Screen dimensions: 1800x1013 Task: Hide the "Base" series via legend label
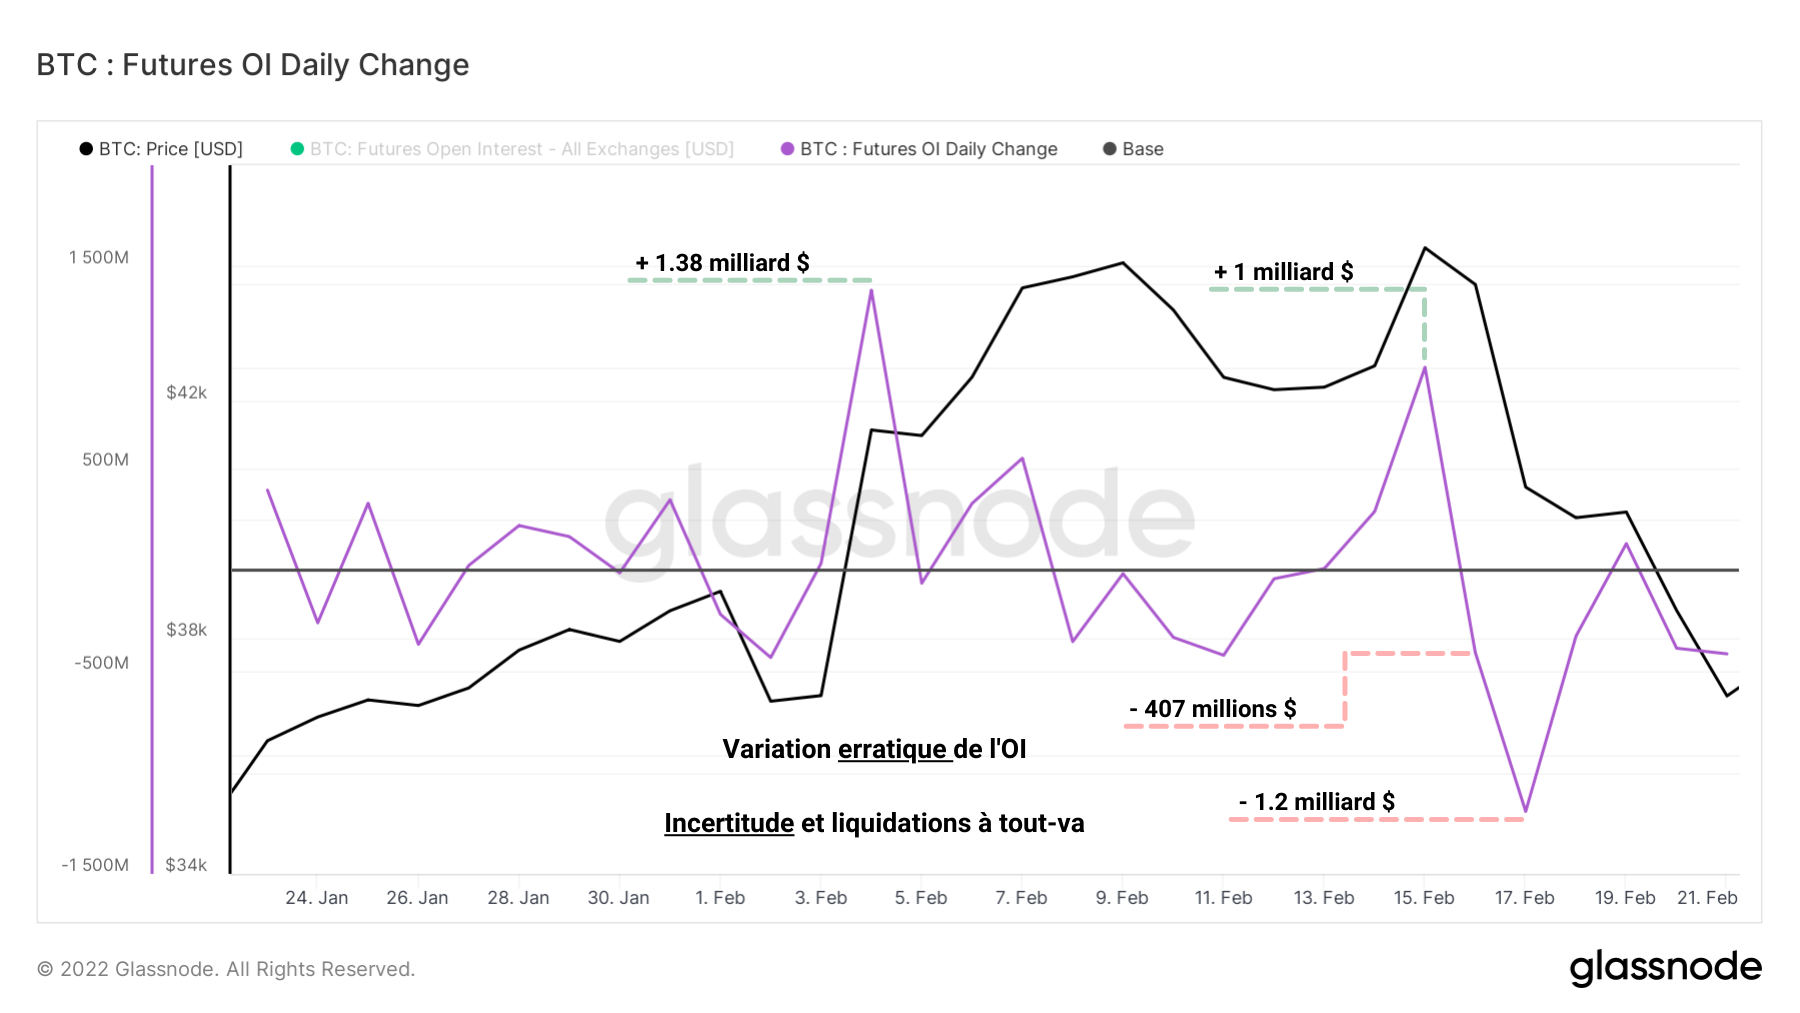pyautogui.click(x=1143, y=149)
